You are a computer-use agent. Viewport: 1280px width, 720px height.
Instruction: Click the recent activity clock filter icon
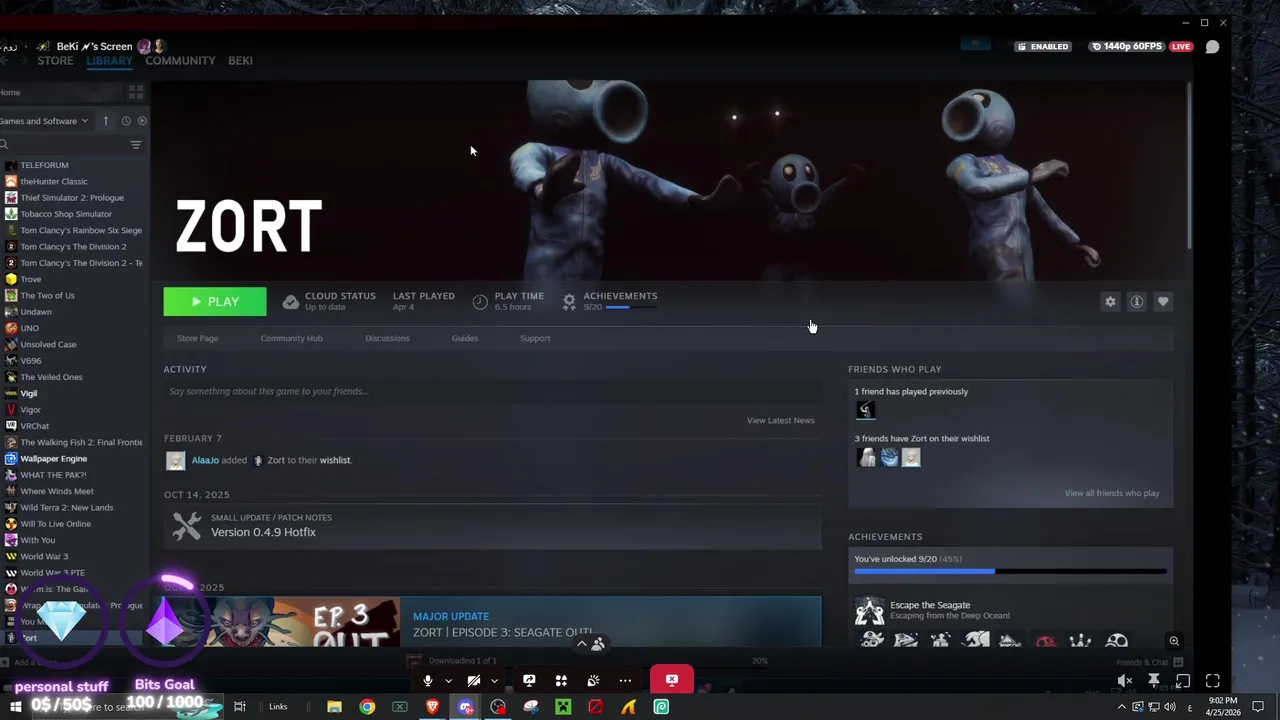126,121
